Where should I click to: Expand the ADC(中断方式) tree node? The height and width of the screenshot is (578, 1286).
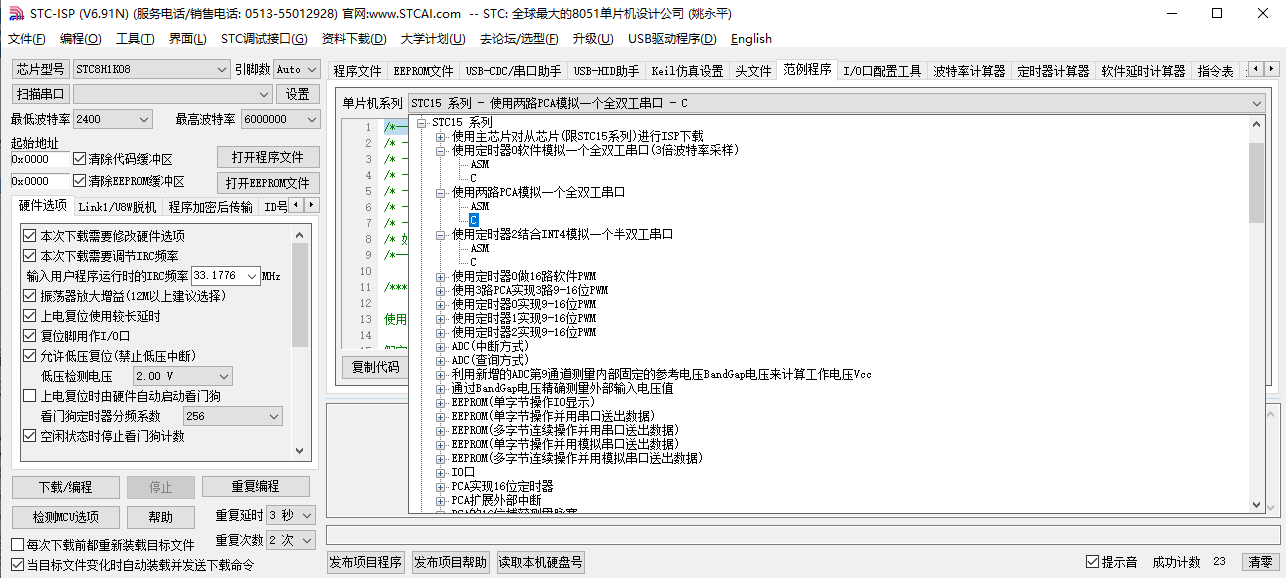pos(441,346)
